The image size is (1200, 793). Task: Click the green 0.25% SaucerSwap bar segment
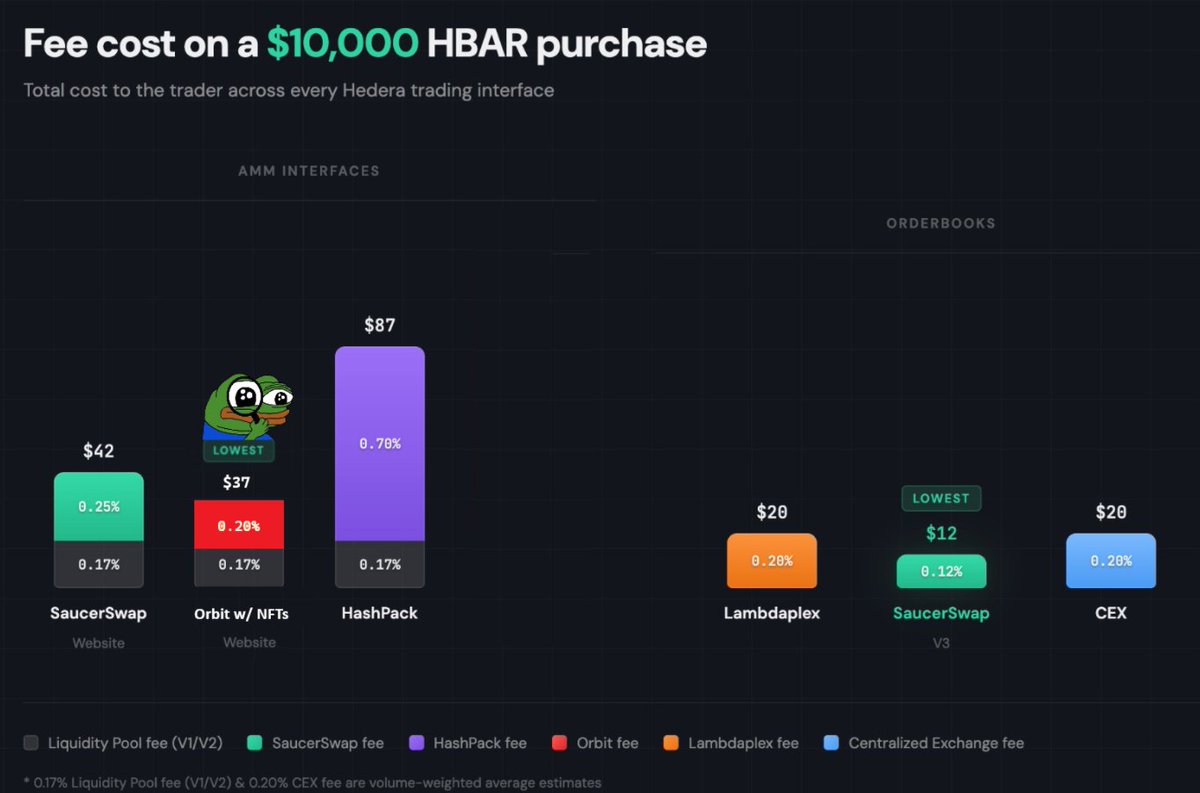tap(99, 507)
